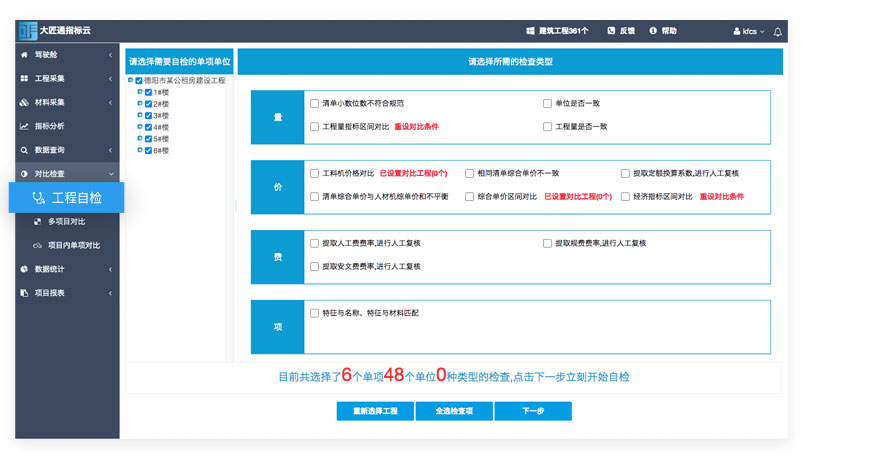This screenshot has height=459, width=869.
Task: Open notifications with the bell icon
Action: click(x=778, y=32)
